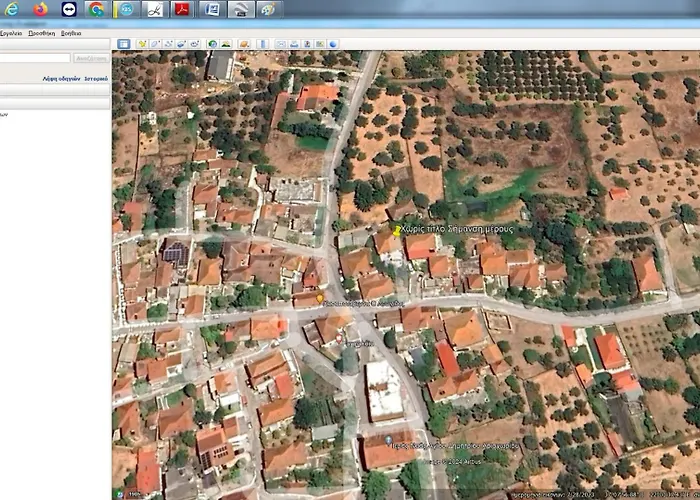Screen dimensions: 700x500
Task: Click the Λήψη οδηγιών link
Action: point(59,77)
